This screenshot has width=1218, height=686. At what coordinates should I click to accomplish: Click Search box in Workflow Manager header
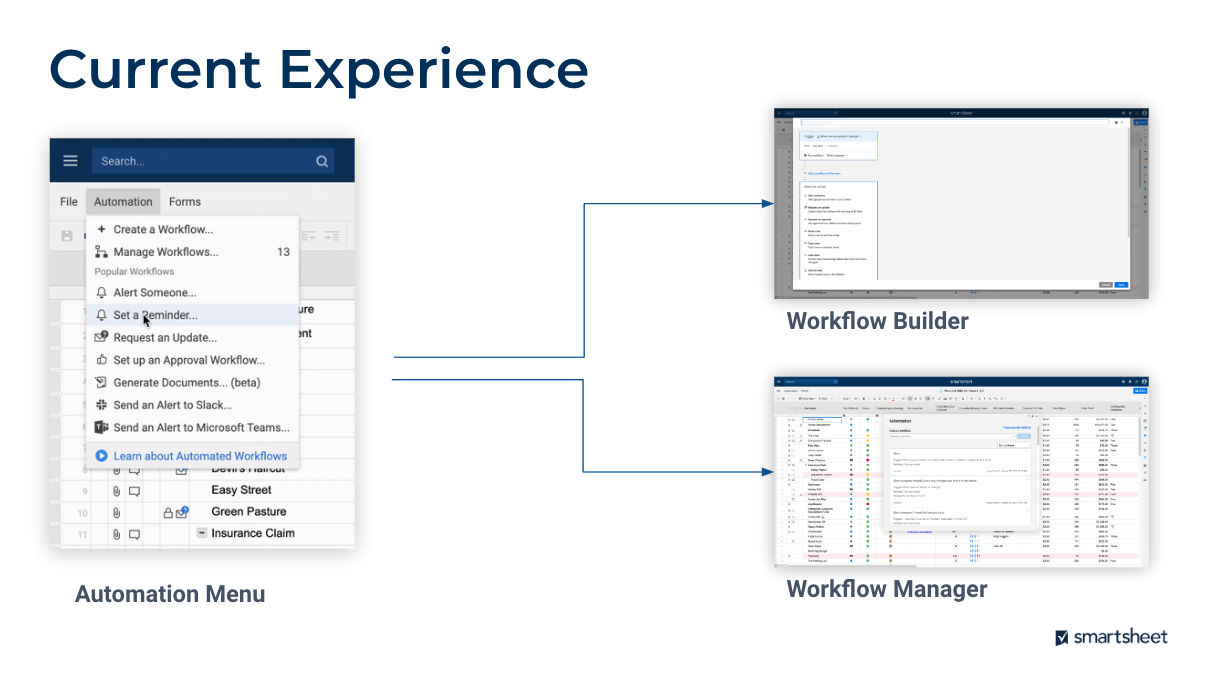coord(811,381)
